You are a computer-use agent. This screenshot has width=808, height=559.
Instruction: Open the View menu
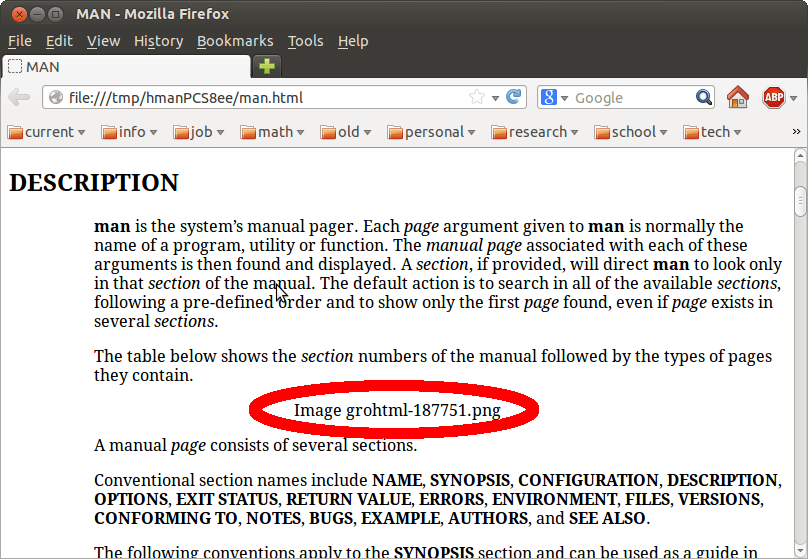tap(104, 41)
